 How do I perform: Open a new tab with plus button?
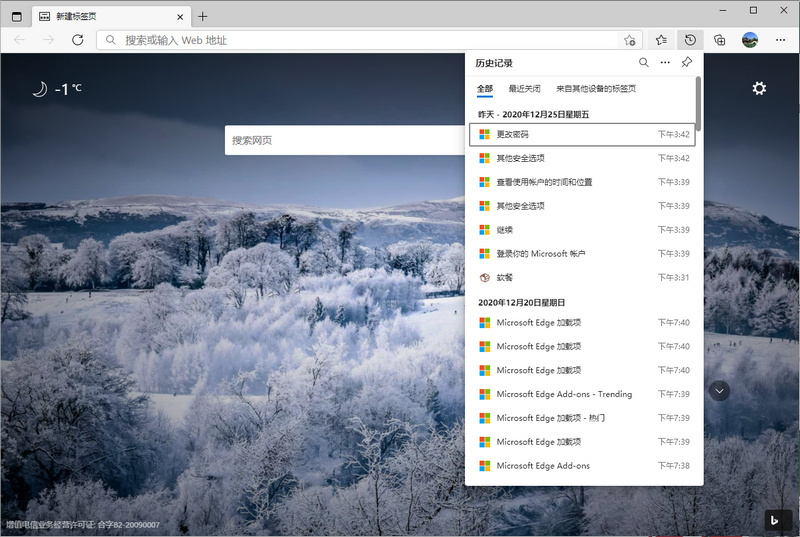click(x=203, y=17)
